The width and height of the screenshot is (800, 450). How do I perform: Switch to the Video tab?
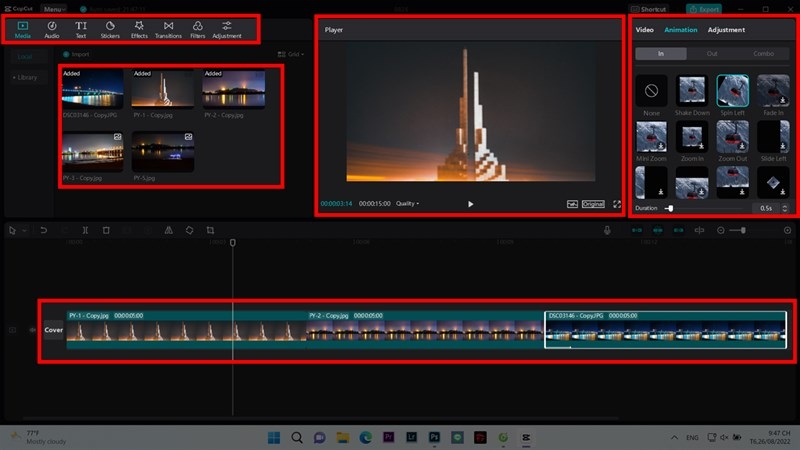tap(645, 30)
